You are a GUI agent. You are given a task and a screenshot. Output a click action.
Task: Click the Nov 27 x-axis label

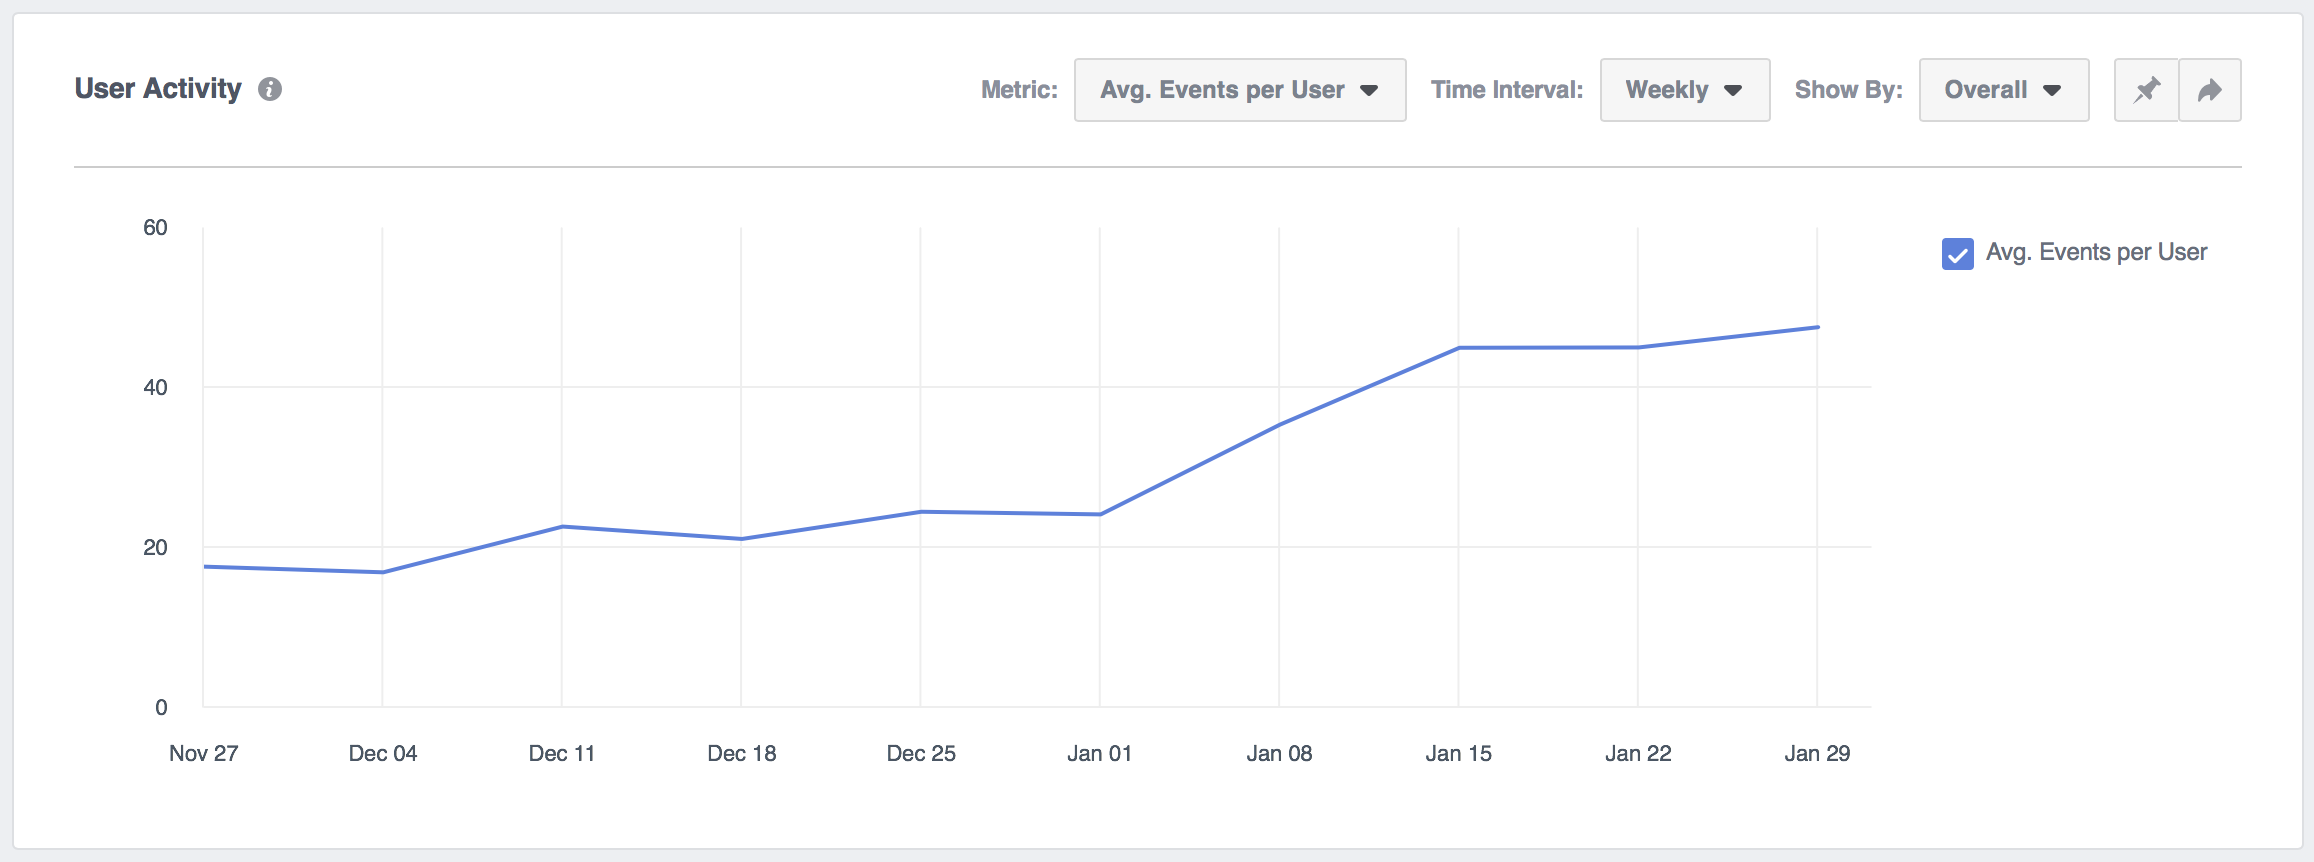204,753
